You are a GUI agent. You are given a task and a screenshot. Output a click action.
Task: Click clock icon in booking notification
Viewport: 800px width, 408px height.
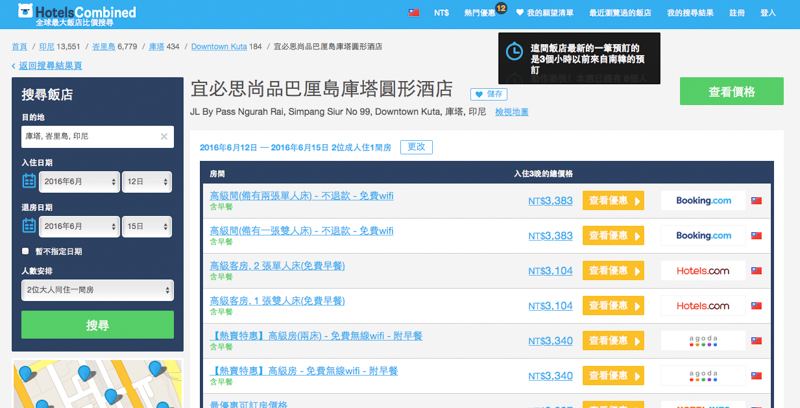click(x=514, y=52)
